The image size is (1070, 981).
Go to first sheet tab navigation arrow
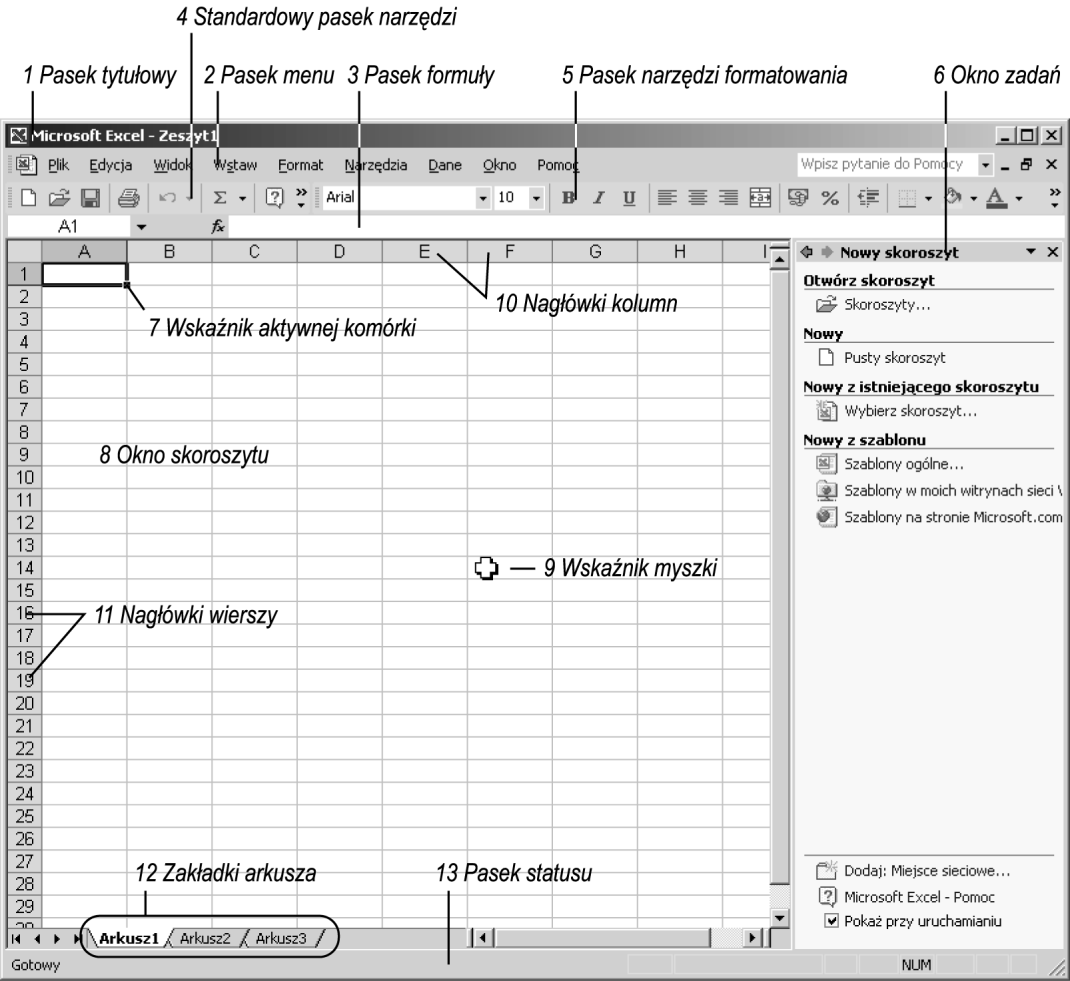[16, 939]
